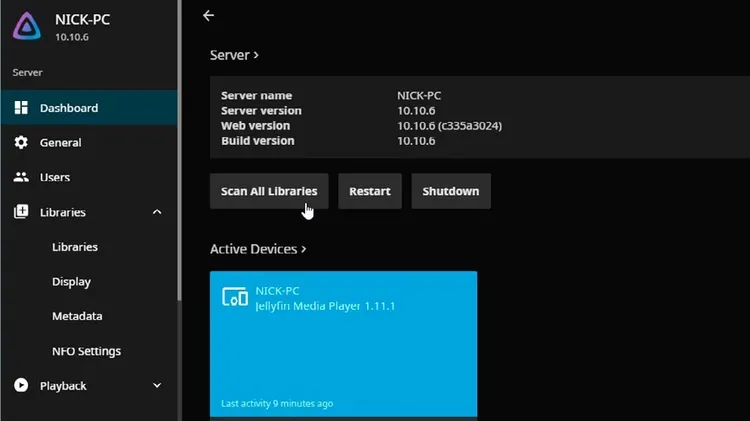Click Jellyfin Media Player 1.11.1 text
The height and width of the screenshot is (421, 750).
325,306
